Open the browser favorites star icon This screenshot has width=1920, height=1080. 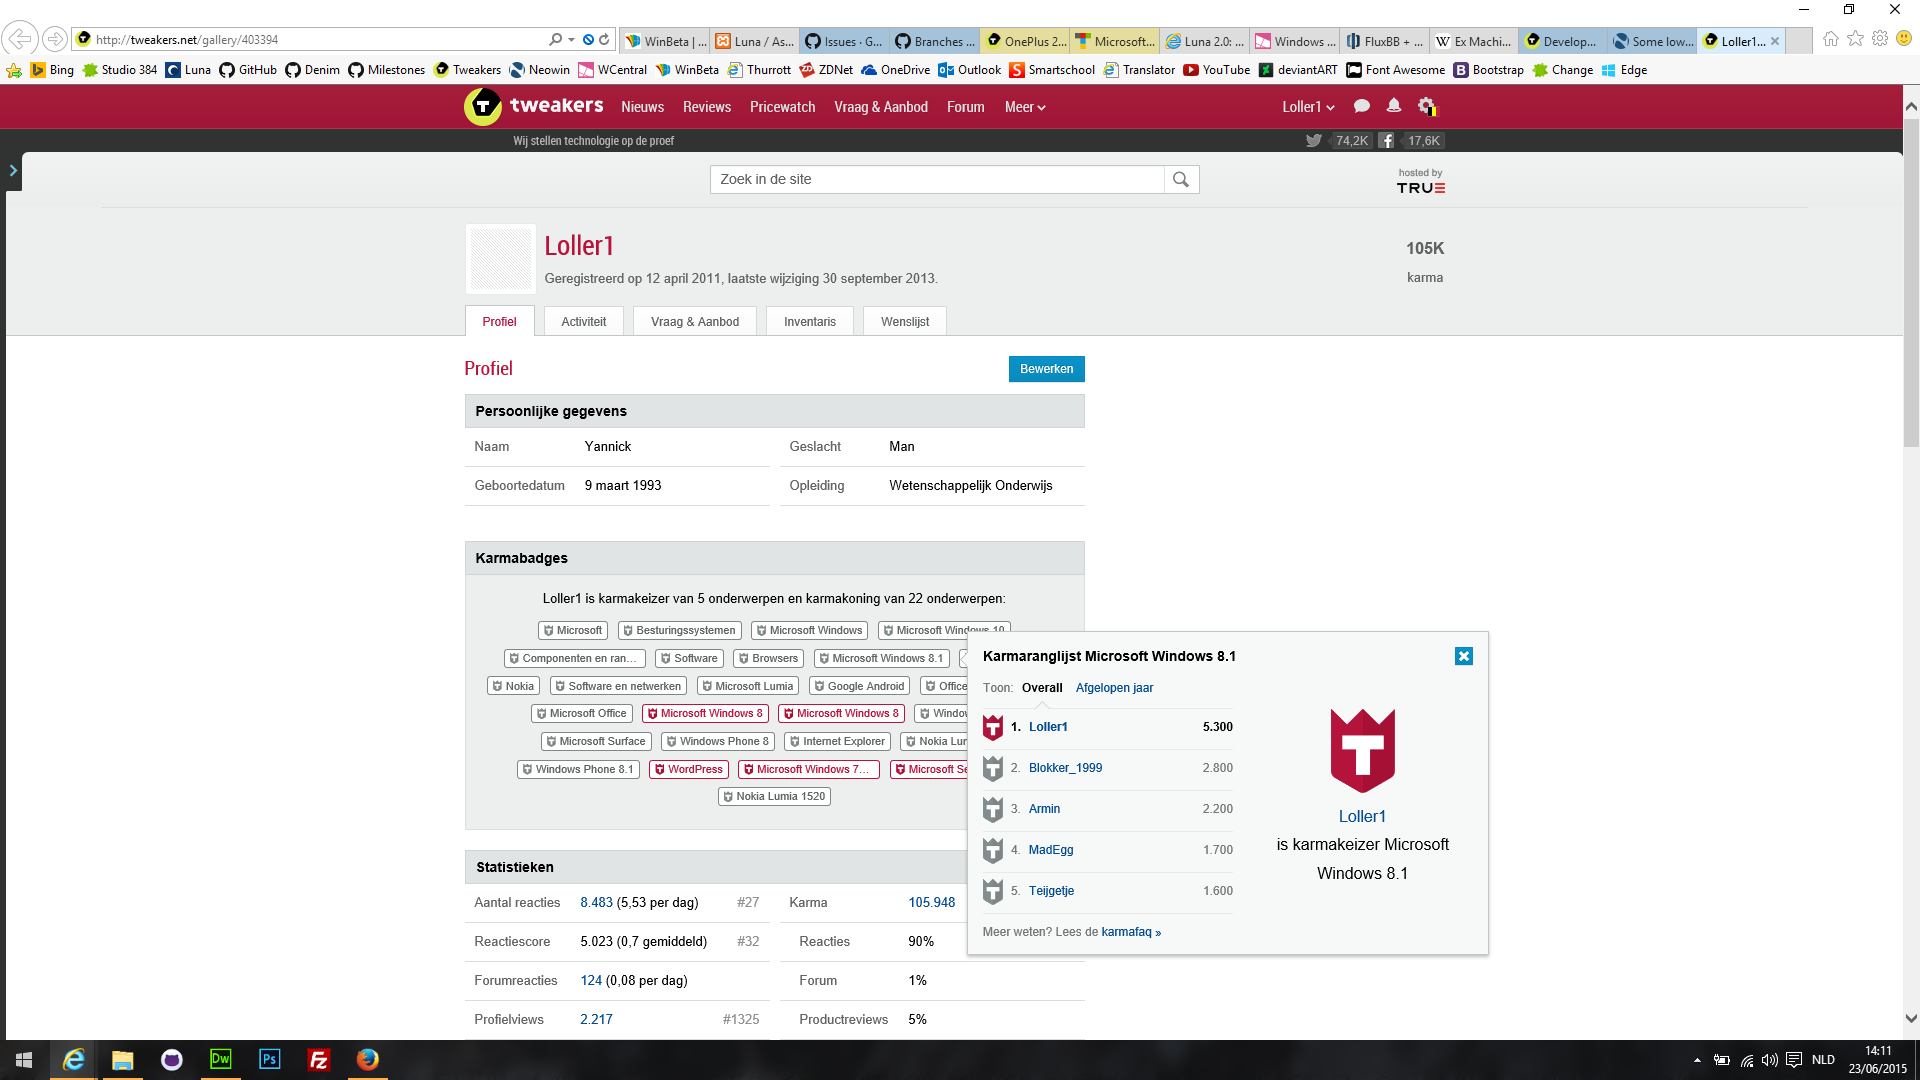point(1855,39)
